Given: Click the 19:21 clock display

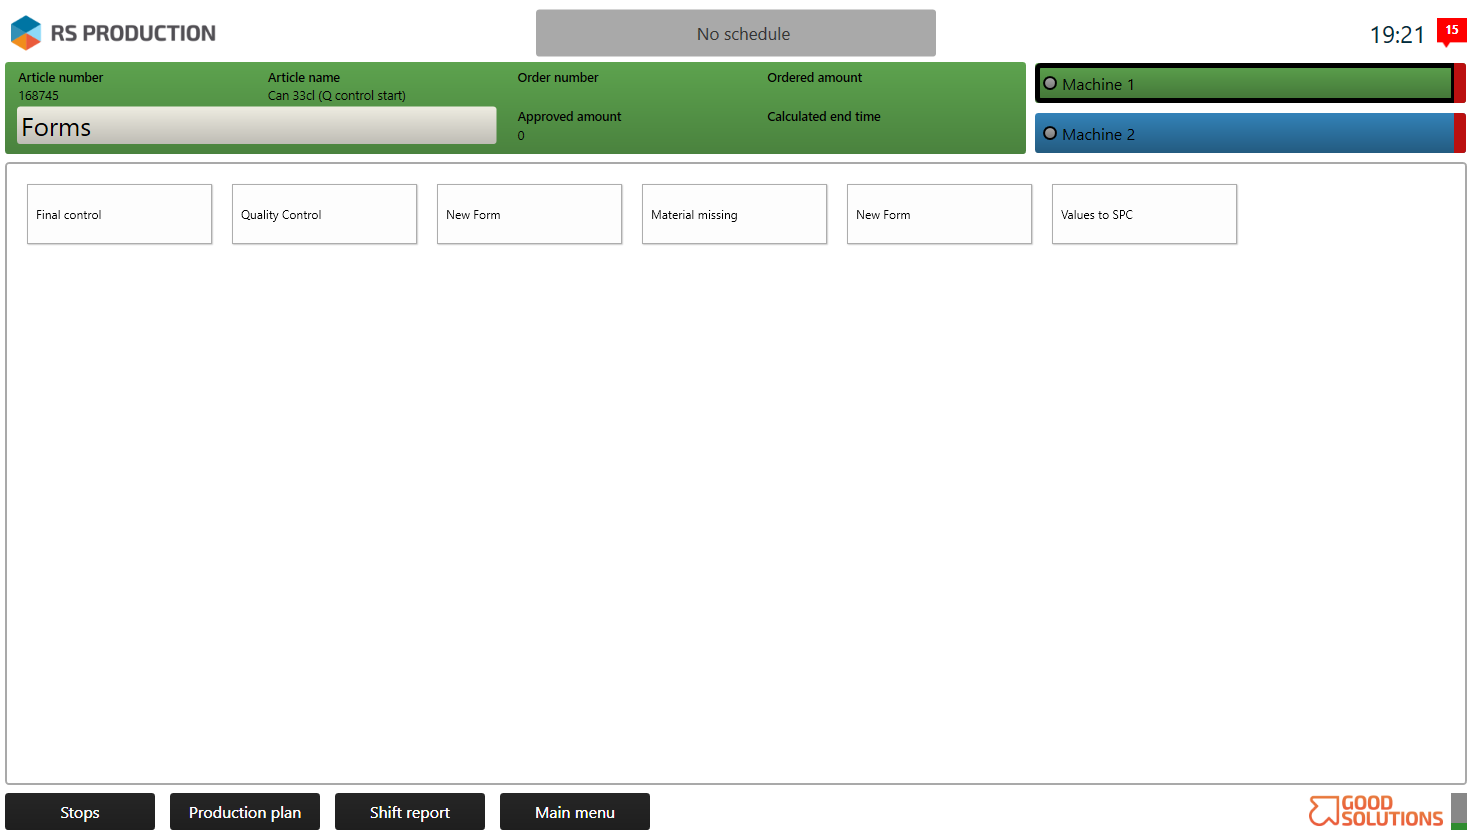Looking at the screenshot, I should (1397, 35).
